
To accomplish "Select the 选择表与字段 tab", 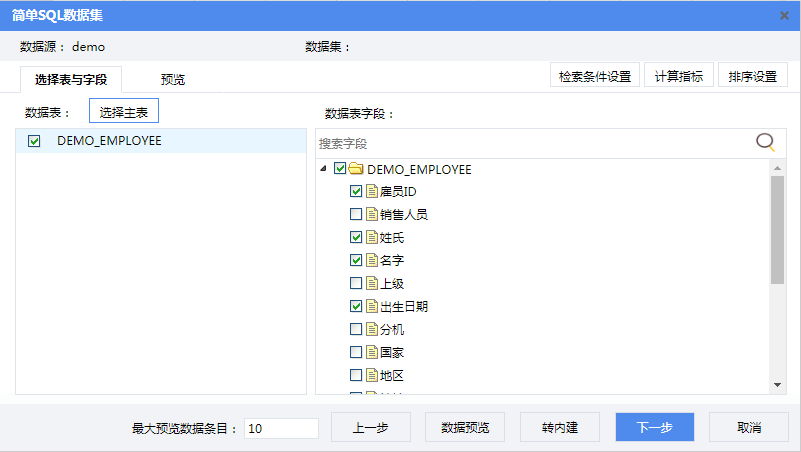I will pyautogui.click(x=70, y=79).
